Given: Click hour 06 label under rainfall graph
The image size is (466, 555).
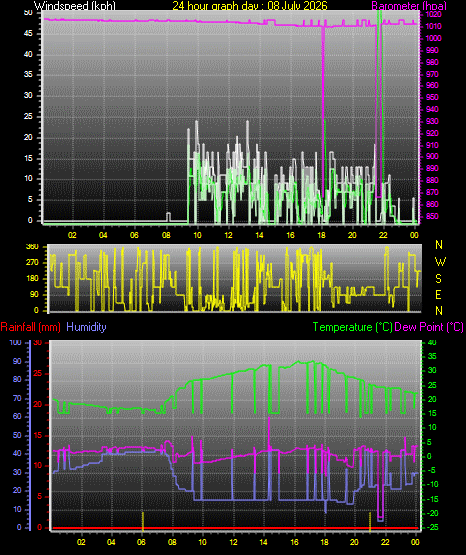Looking at the screenshot, I should (141, 542).
